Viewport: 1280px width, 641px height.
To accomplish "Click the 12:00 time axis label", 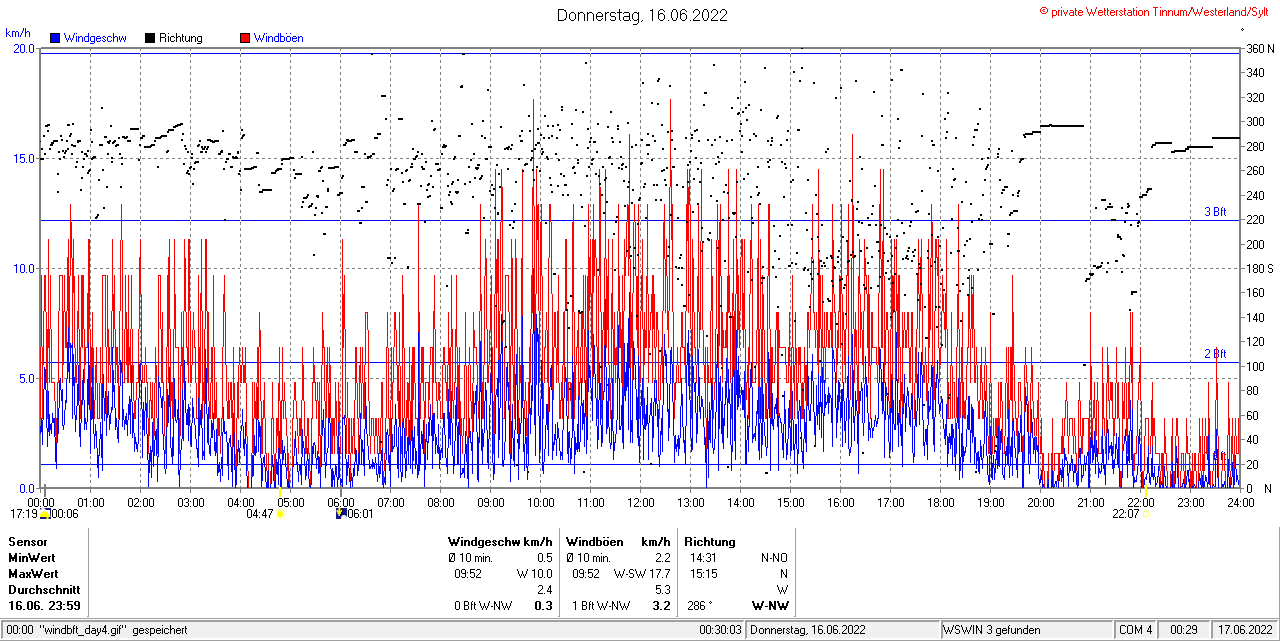I will coord(641,502).
